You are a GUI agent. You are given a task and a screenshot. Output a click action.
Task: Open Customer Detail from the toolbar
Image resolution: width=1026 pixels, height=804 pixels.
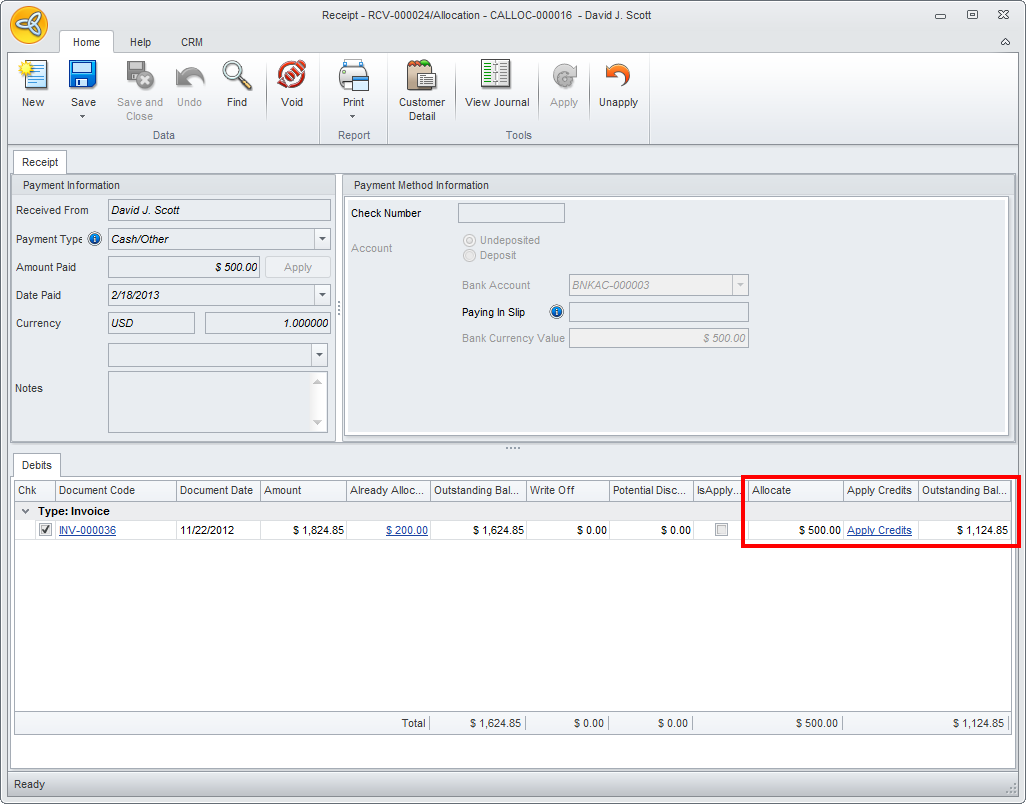(422, 78)
